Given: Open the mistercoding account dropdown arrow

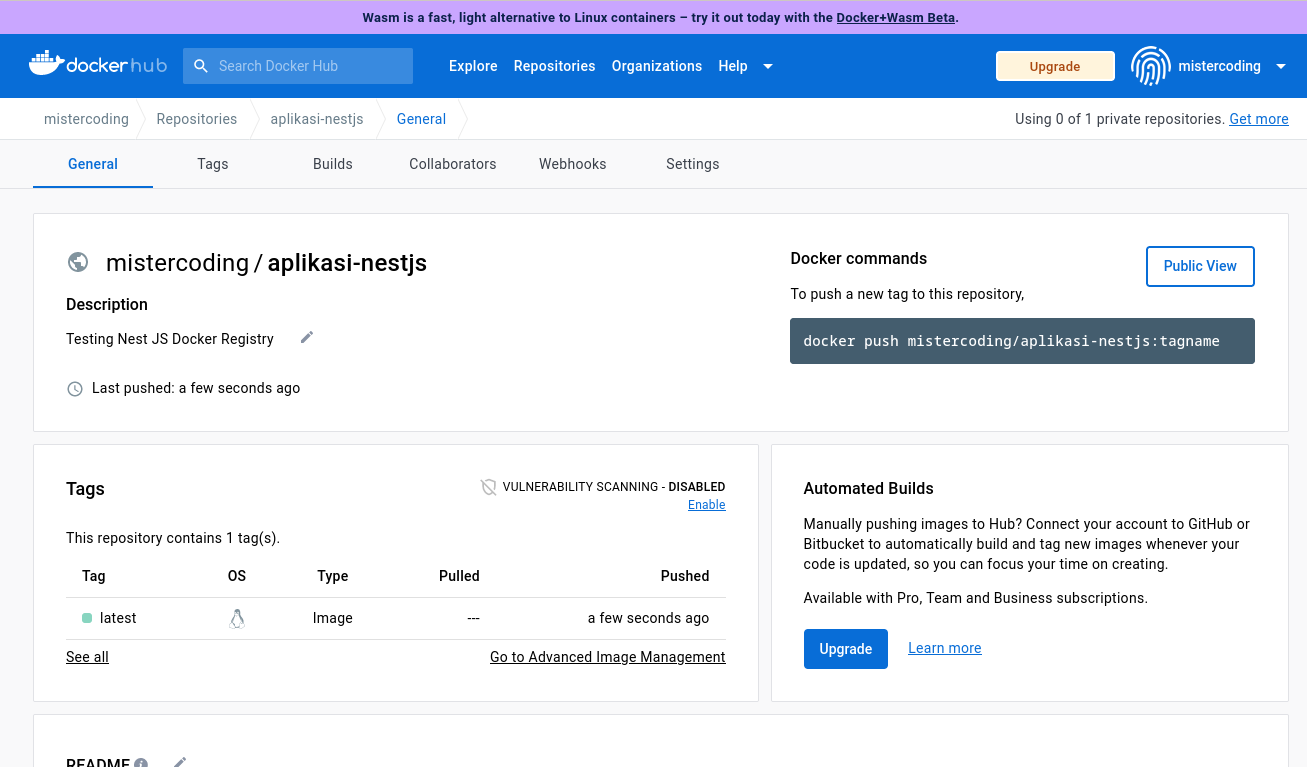Looking at the screenshot, I should (1281, 66).
